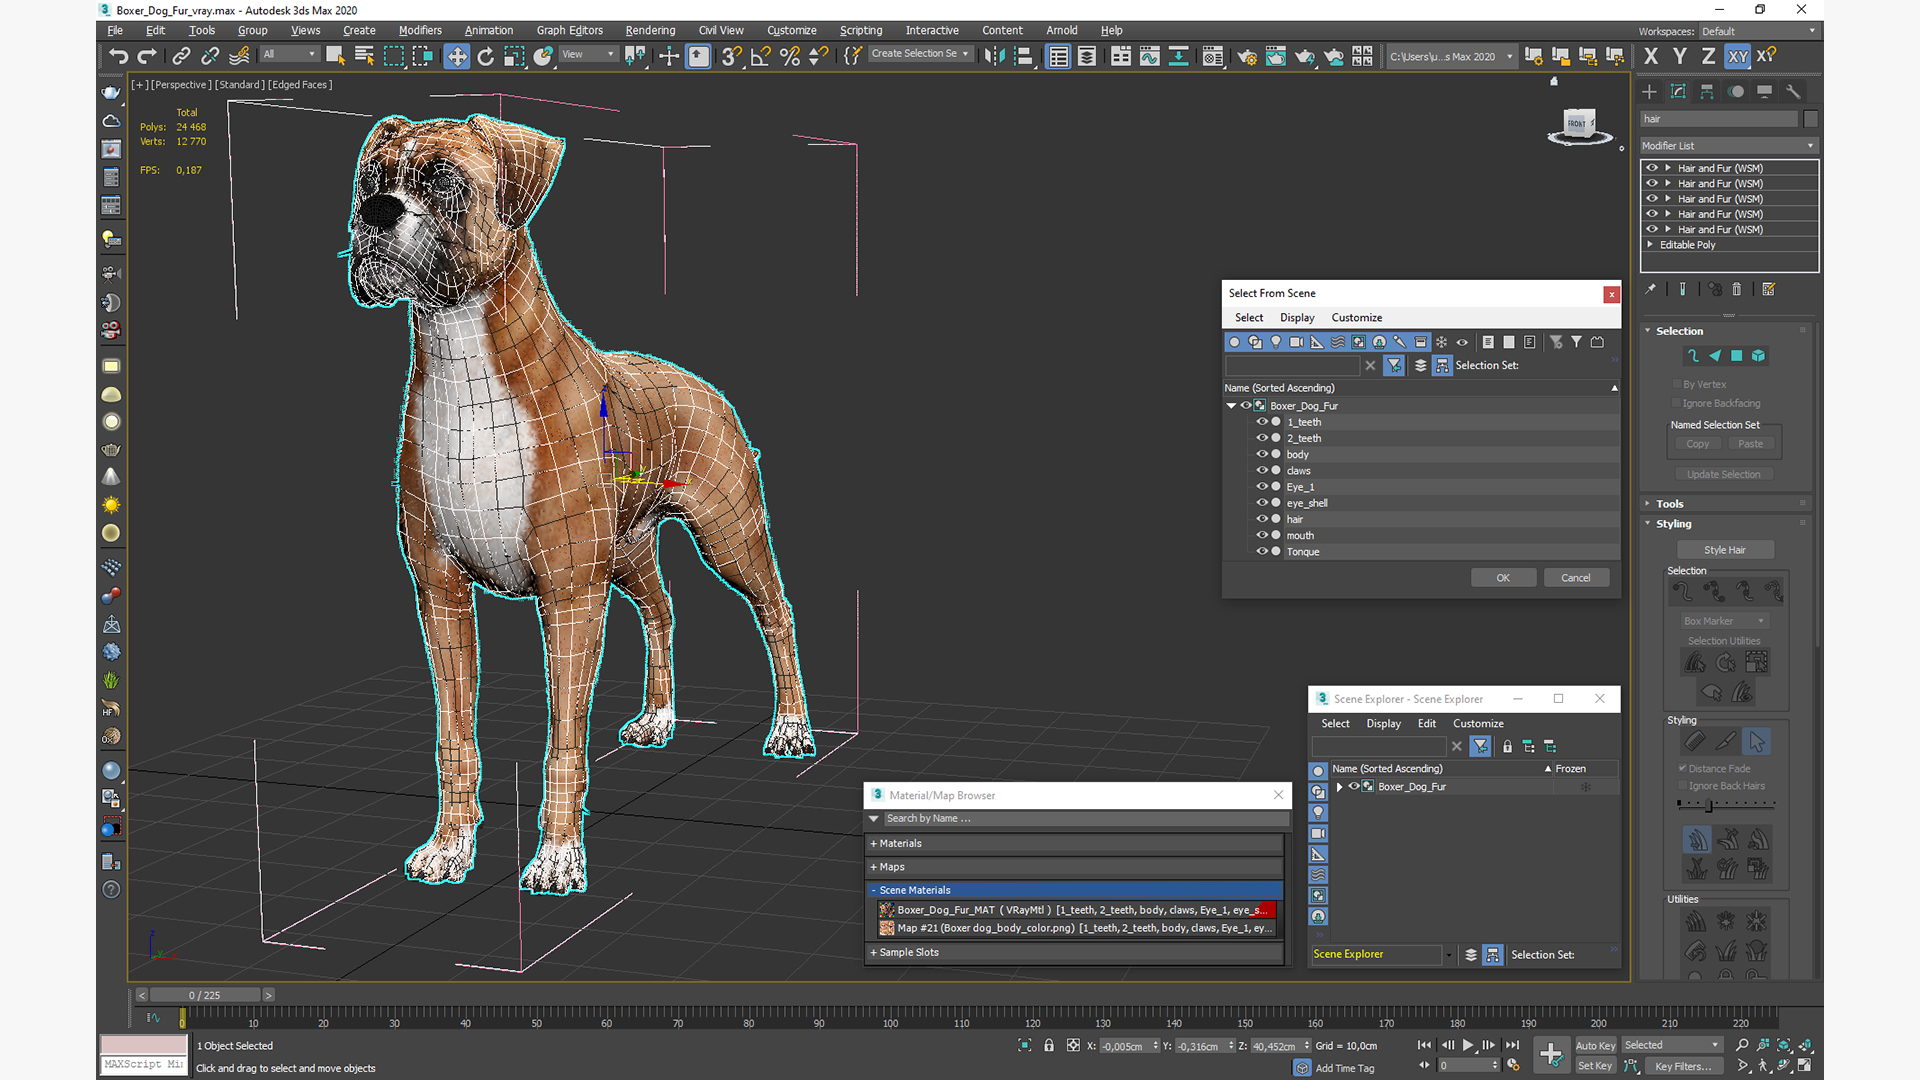Image resolution: width=1920 pixels, height=1080 pixels.
Task: Open the Modify panel tab icon
Action: (x=1678, y=91)
